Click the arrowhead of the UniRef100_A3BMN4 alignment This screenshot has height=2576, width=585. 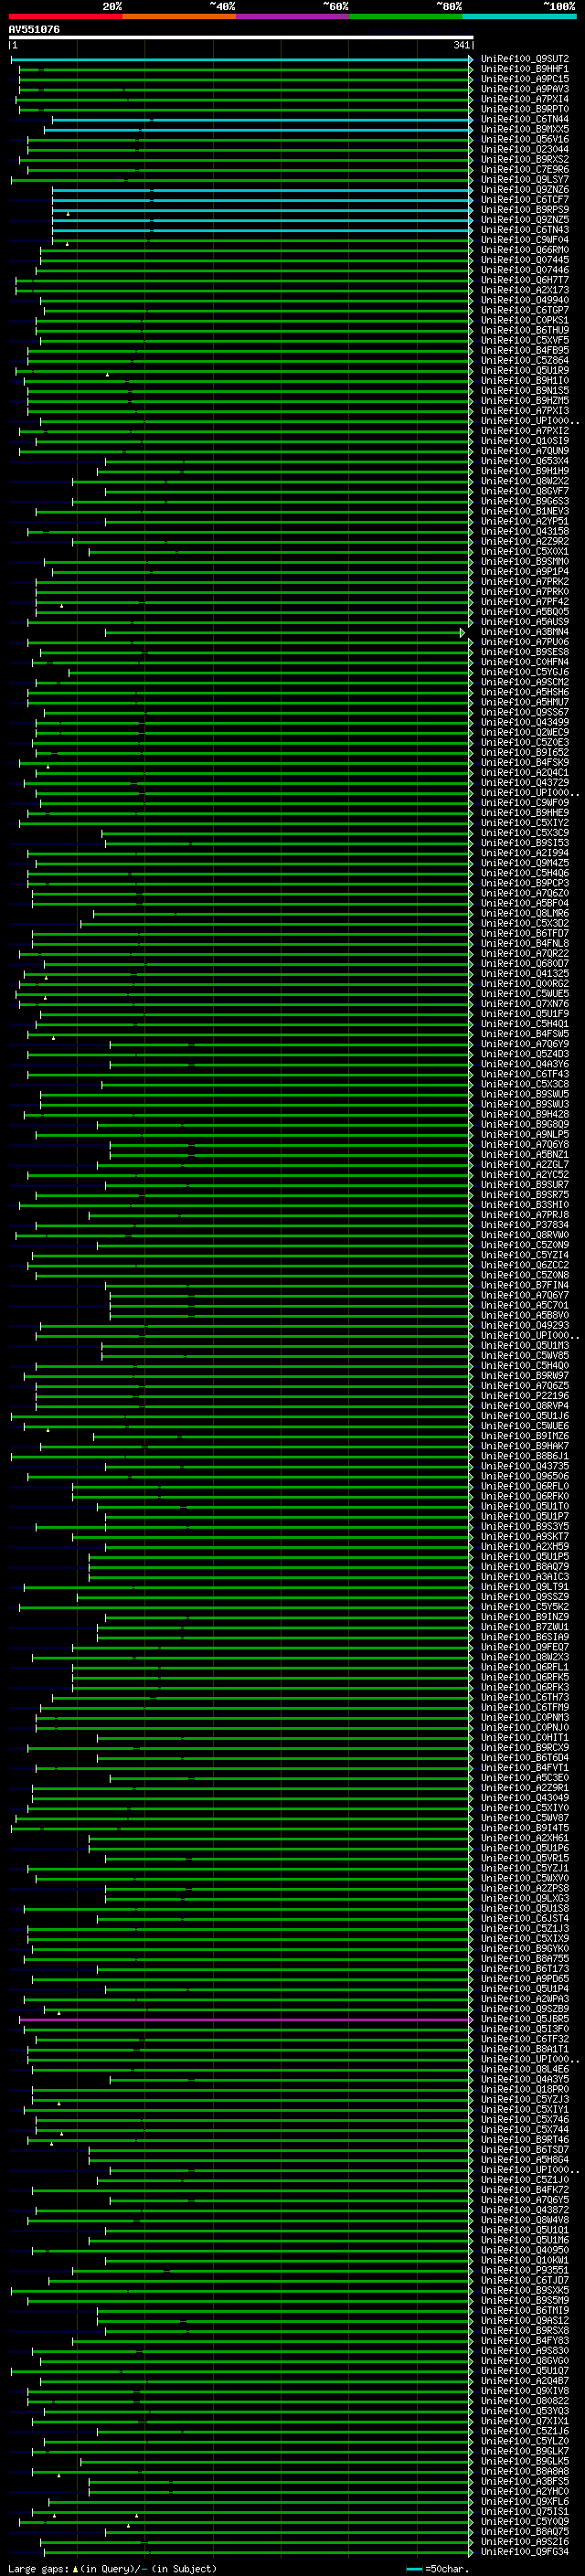[x=462, y=632]
